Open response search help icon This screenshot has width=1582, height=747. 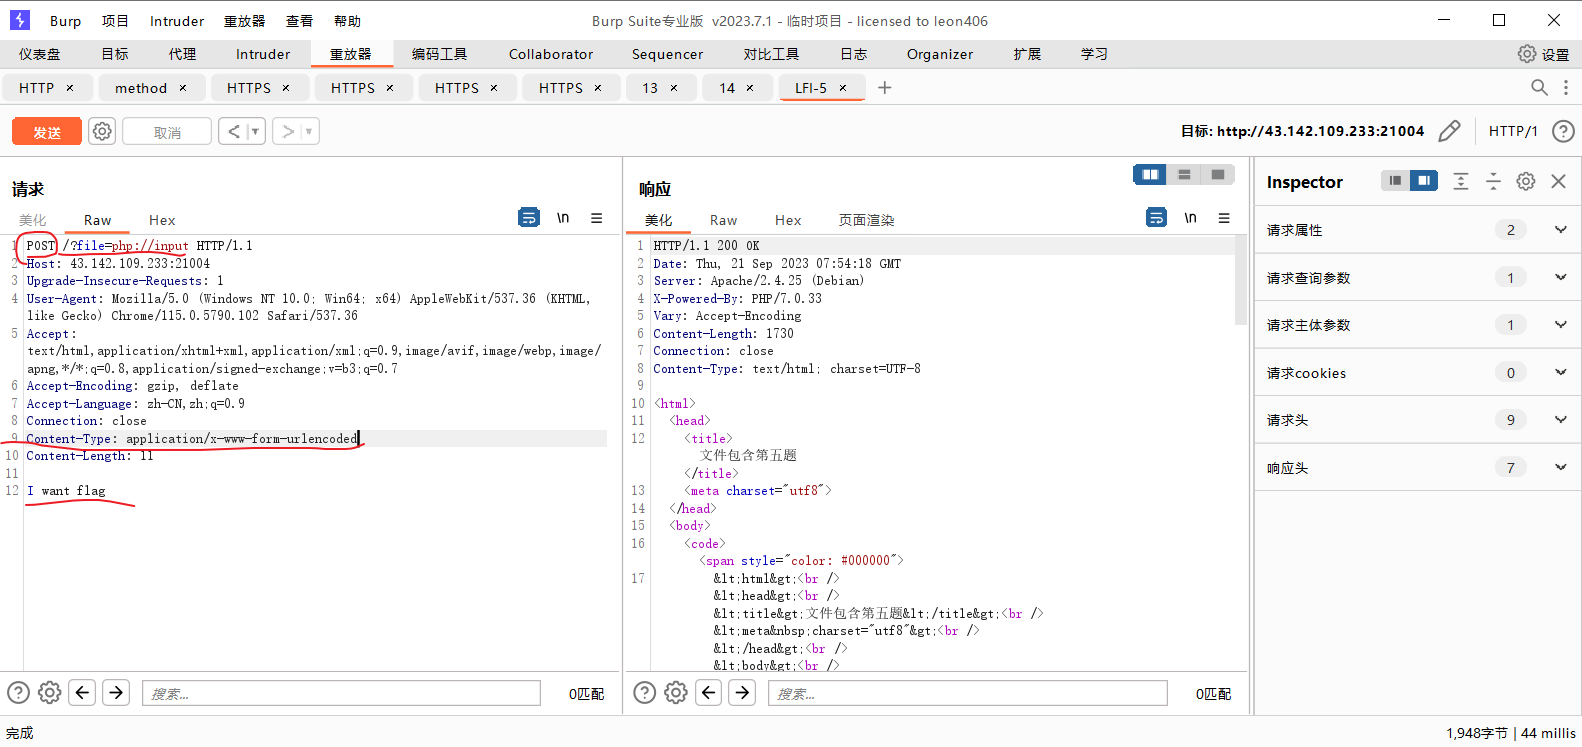pyautogui.click(x=645, y=692)
